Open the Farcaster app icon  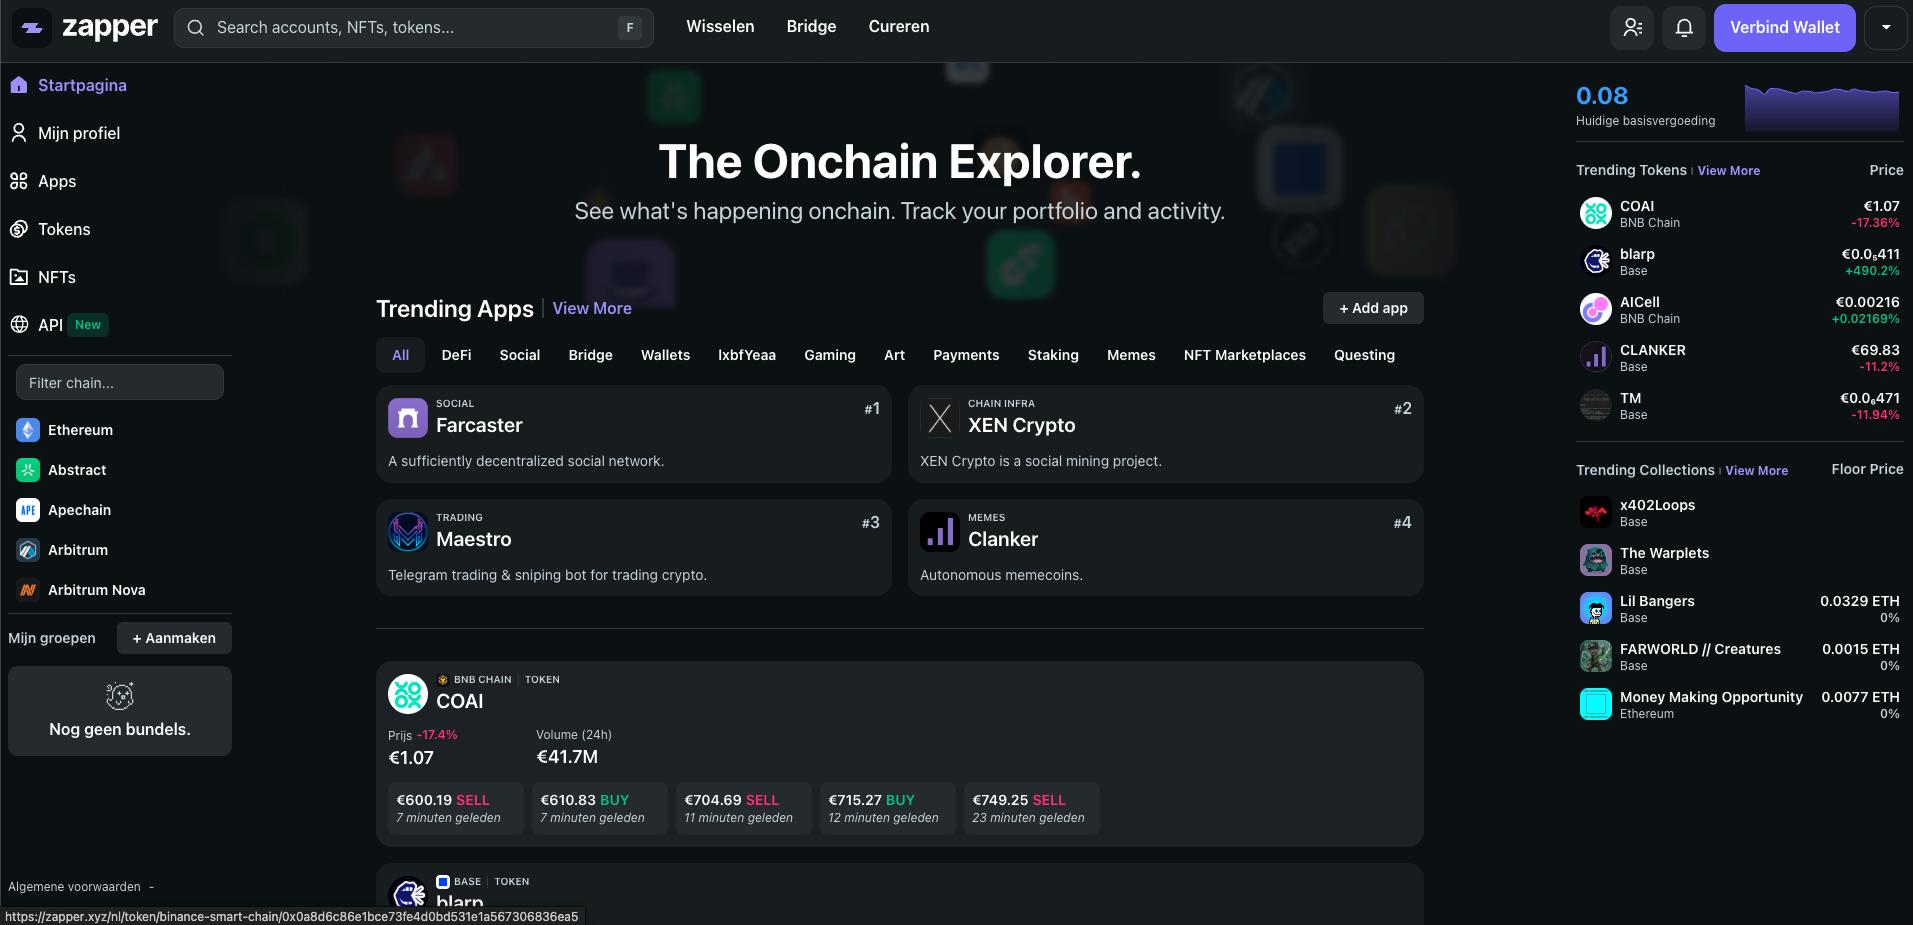point(408,418)
